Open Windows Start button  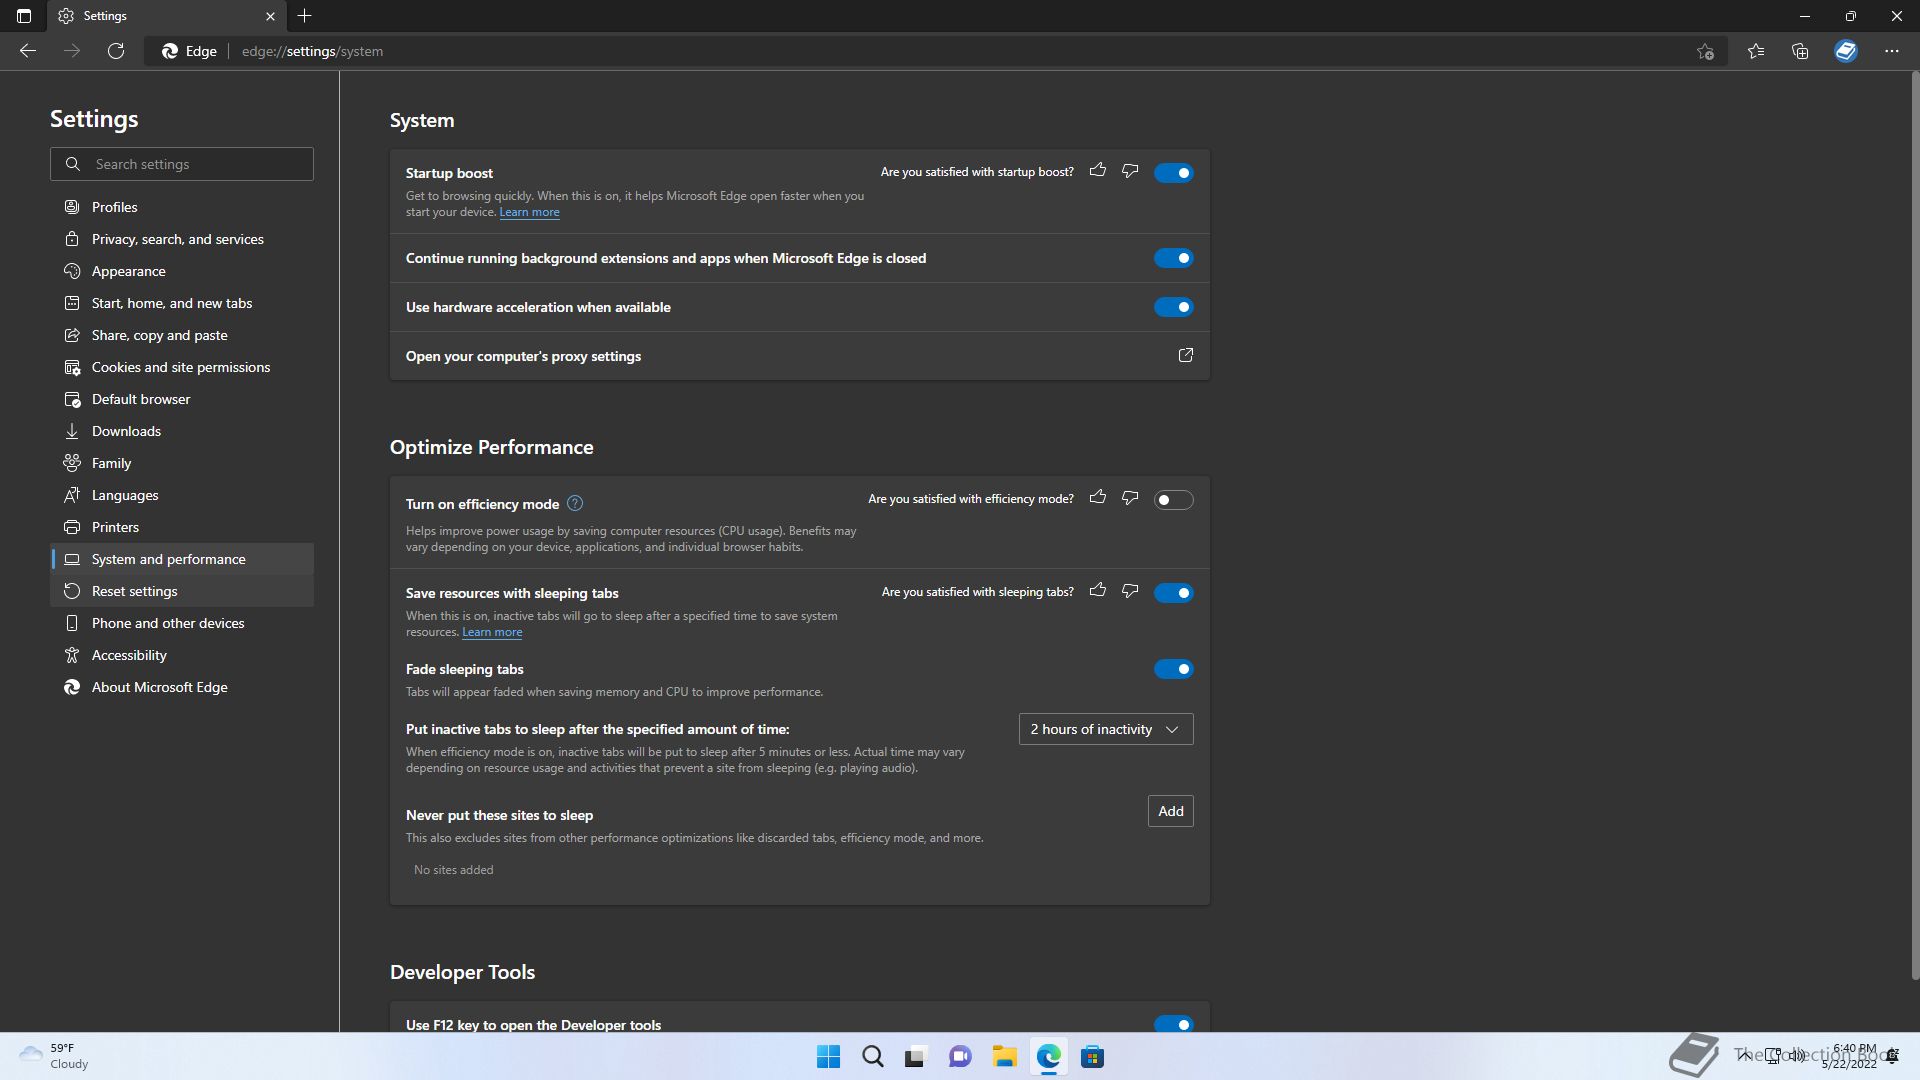tap(829, 1057)
